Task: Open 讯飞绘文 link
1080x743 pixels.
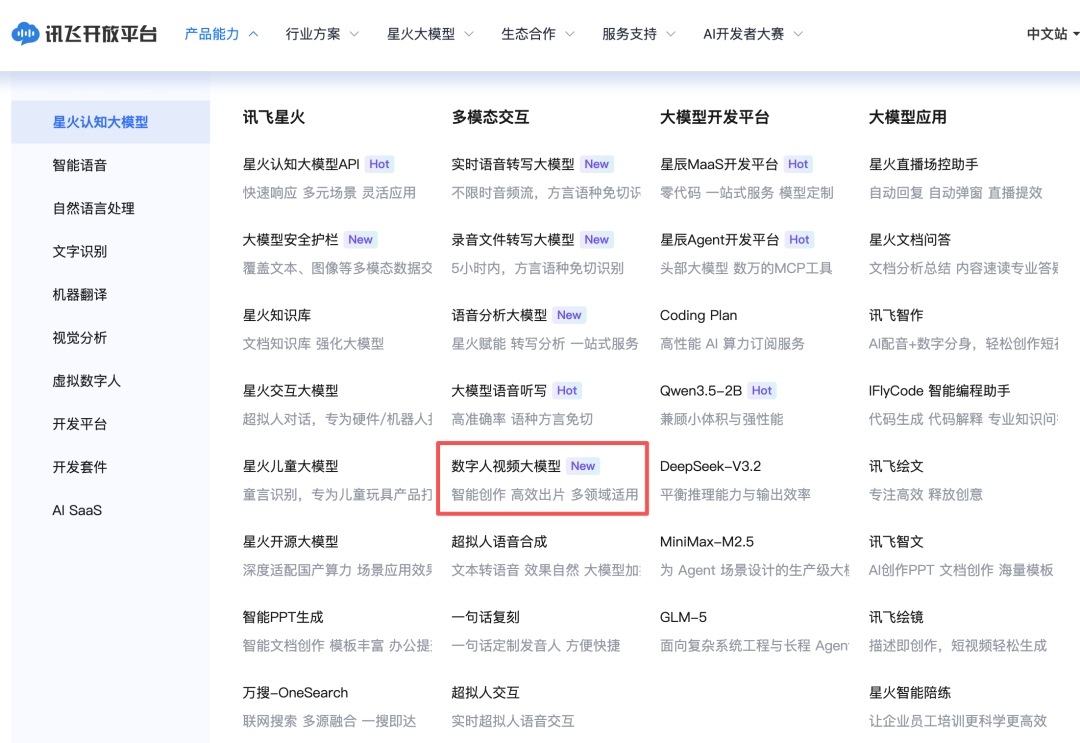Action: pos(895,466)
